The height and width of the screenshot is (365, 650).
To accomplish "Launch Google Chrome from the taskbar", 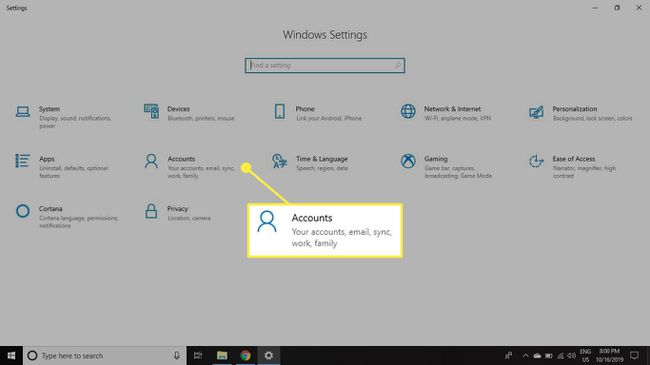I will pyautogui.click(x=245, y=355).
